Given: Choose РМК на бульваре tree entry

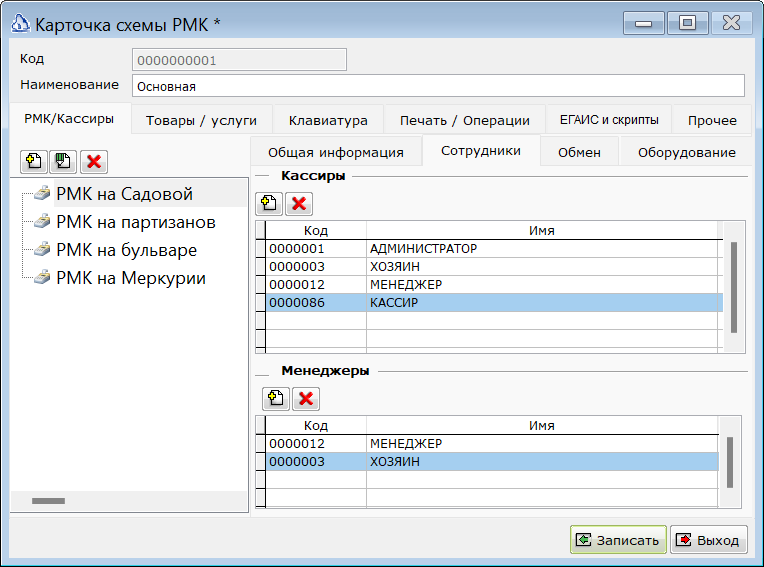Looking at the screenshot, I should [127, 250].
